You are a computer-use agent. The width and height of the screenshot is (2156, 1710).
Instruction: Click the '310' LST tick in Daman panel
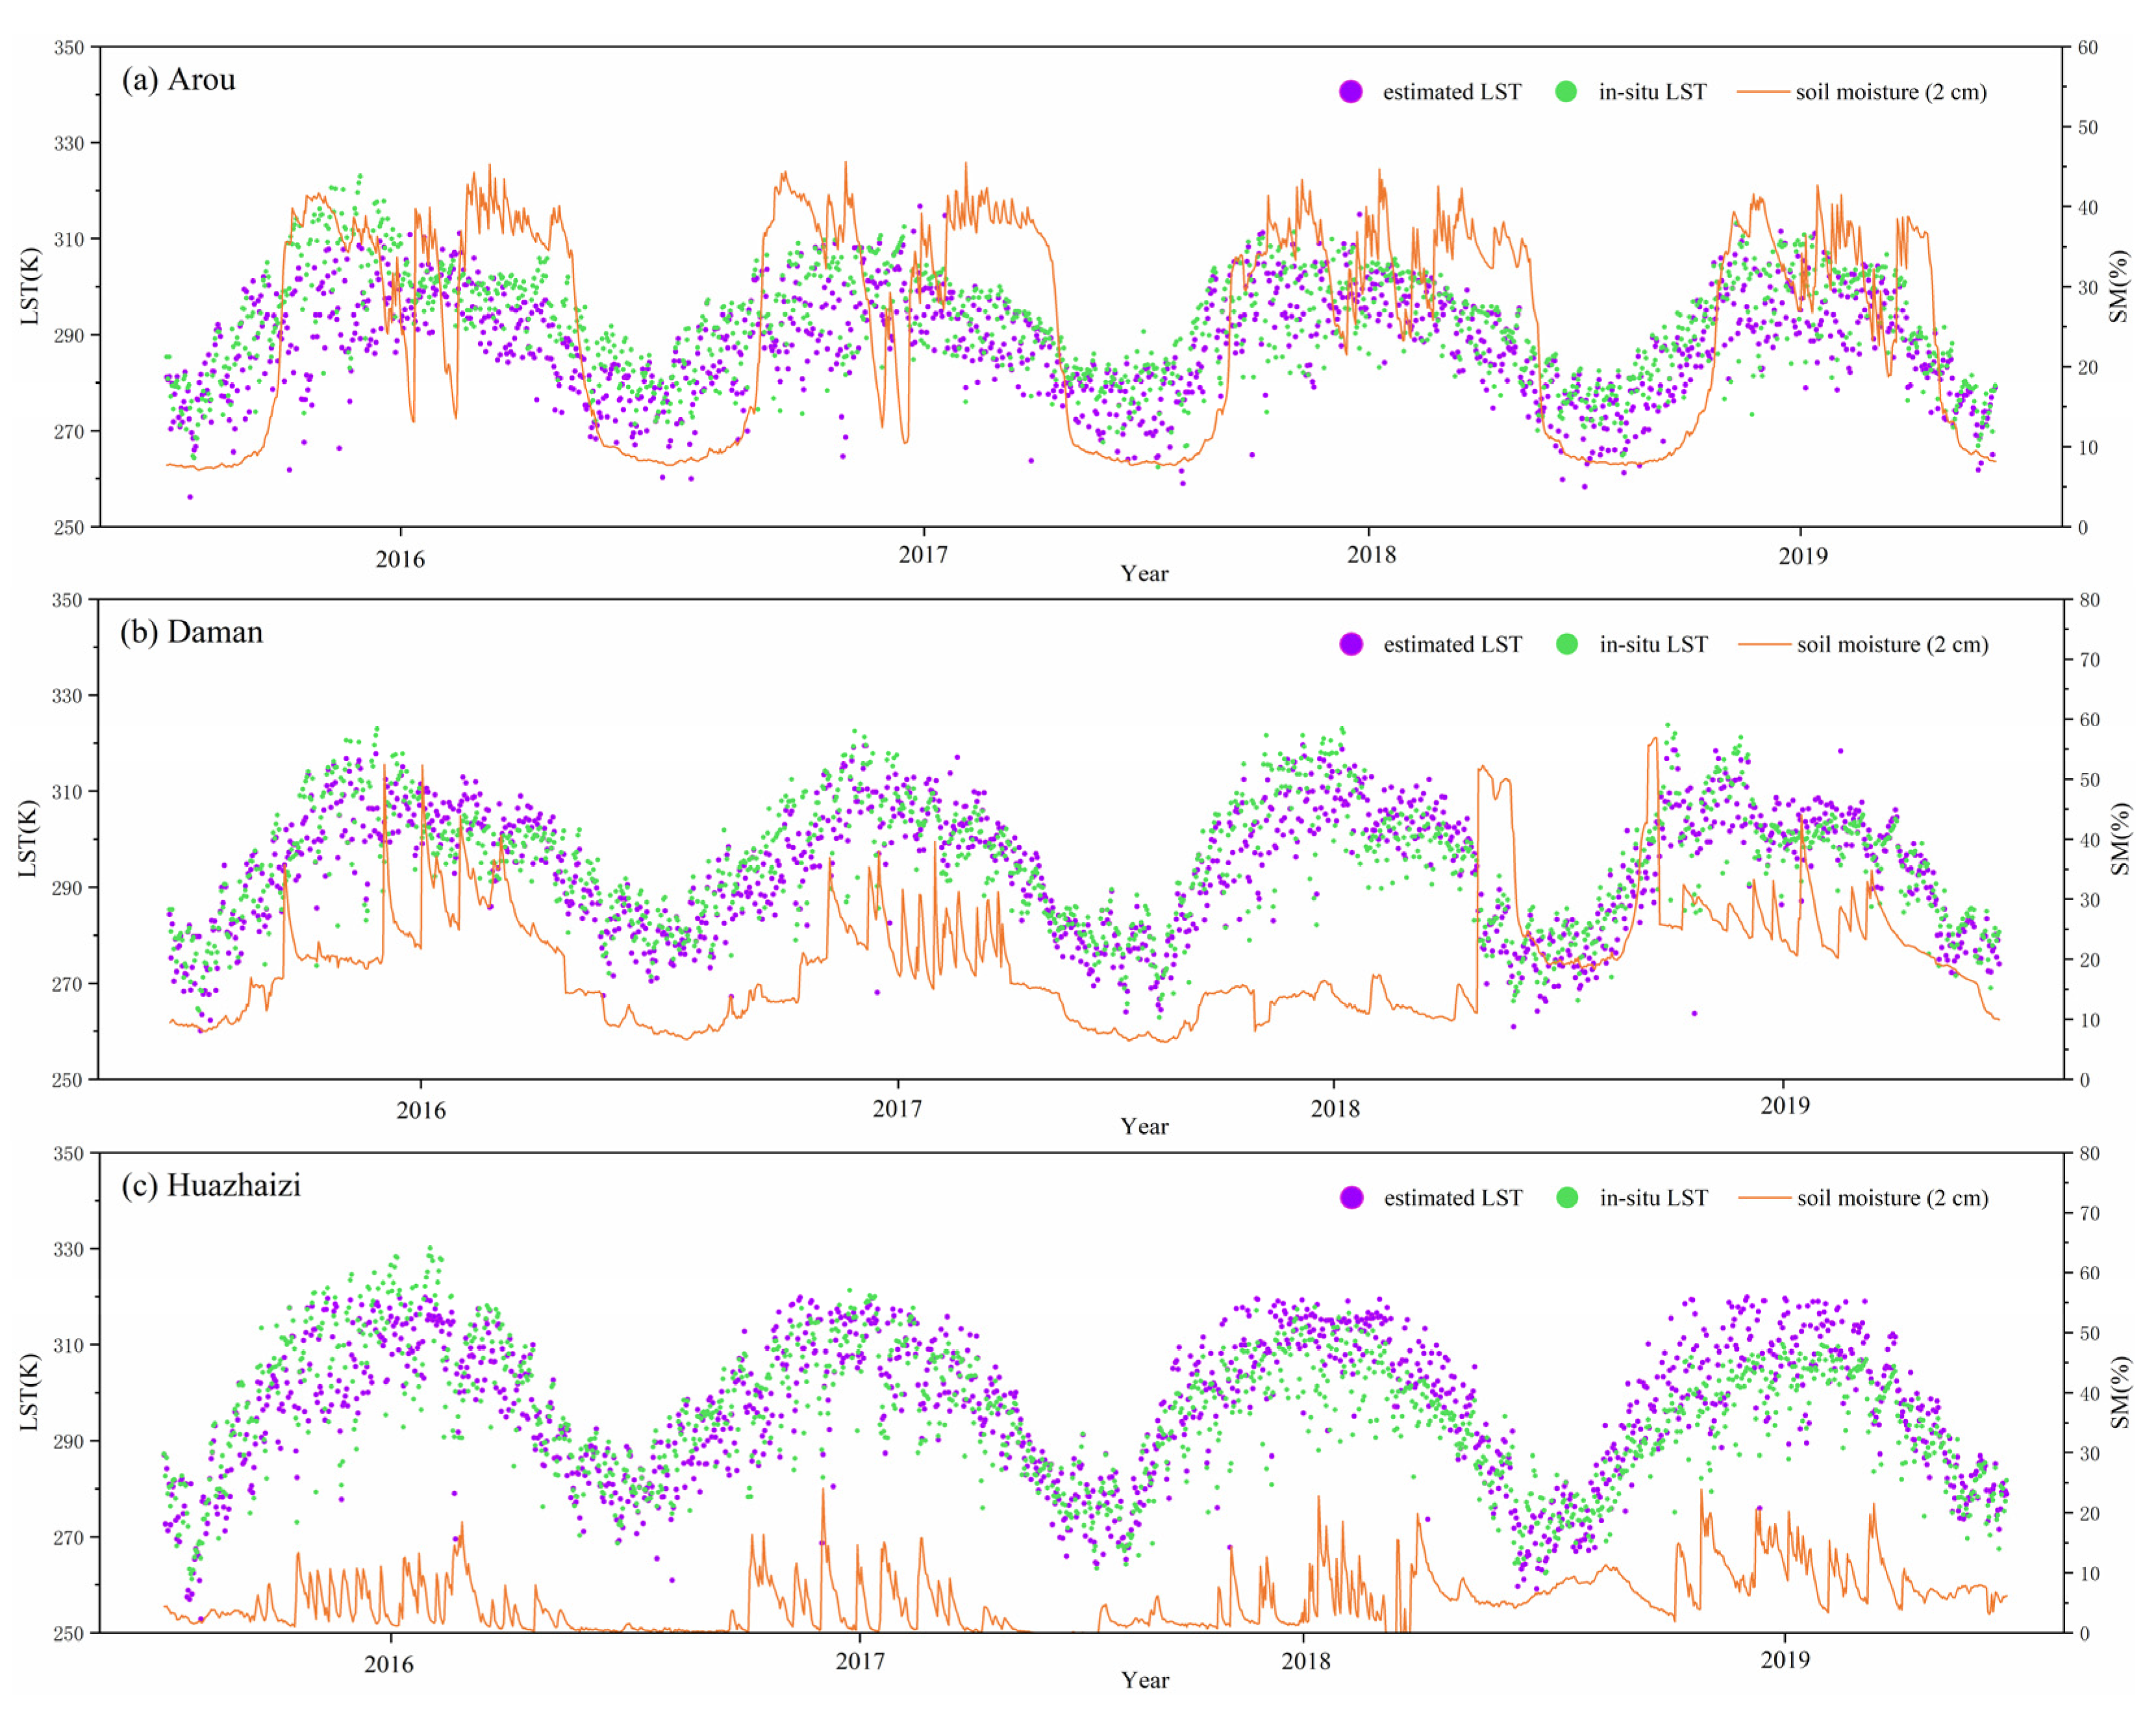click(68, 792)
